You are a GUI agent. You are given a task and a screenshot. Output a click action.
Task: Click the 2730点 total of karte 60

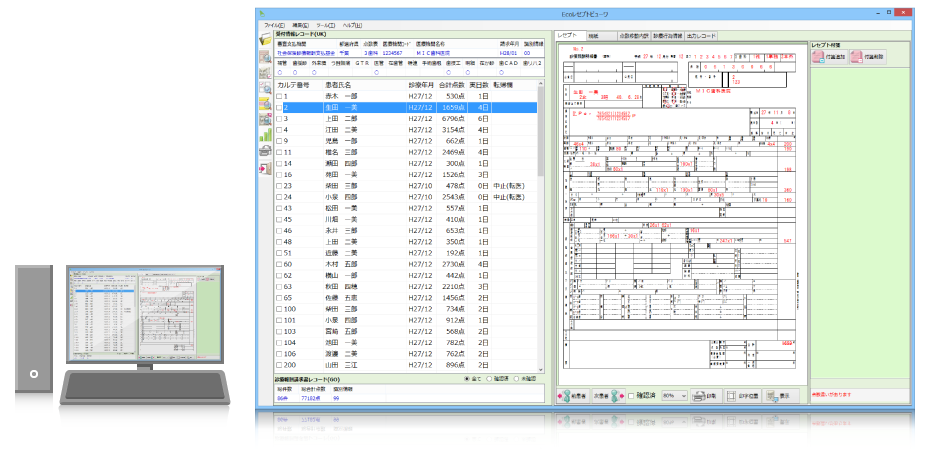[x=453, y=264]
